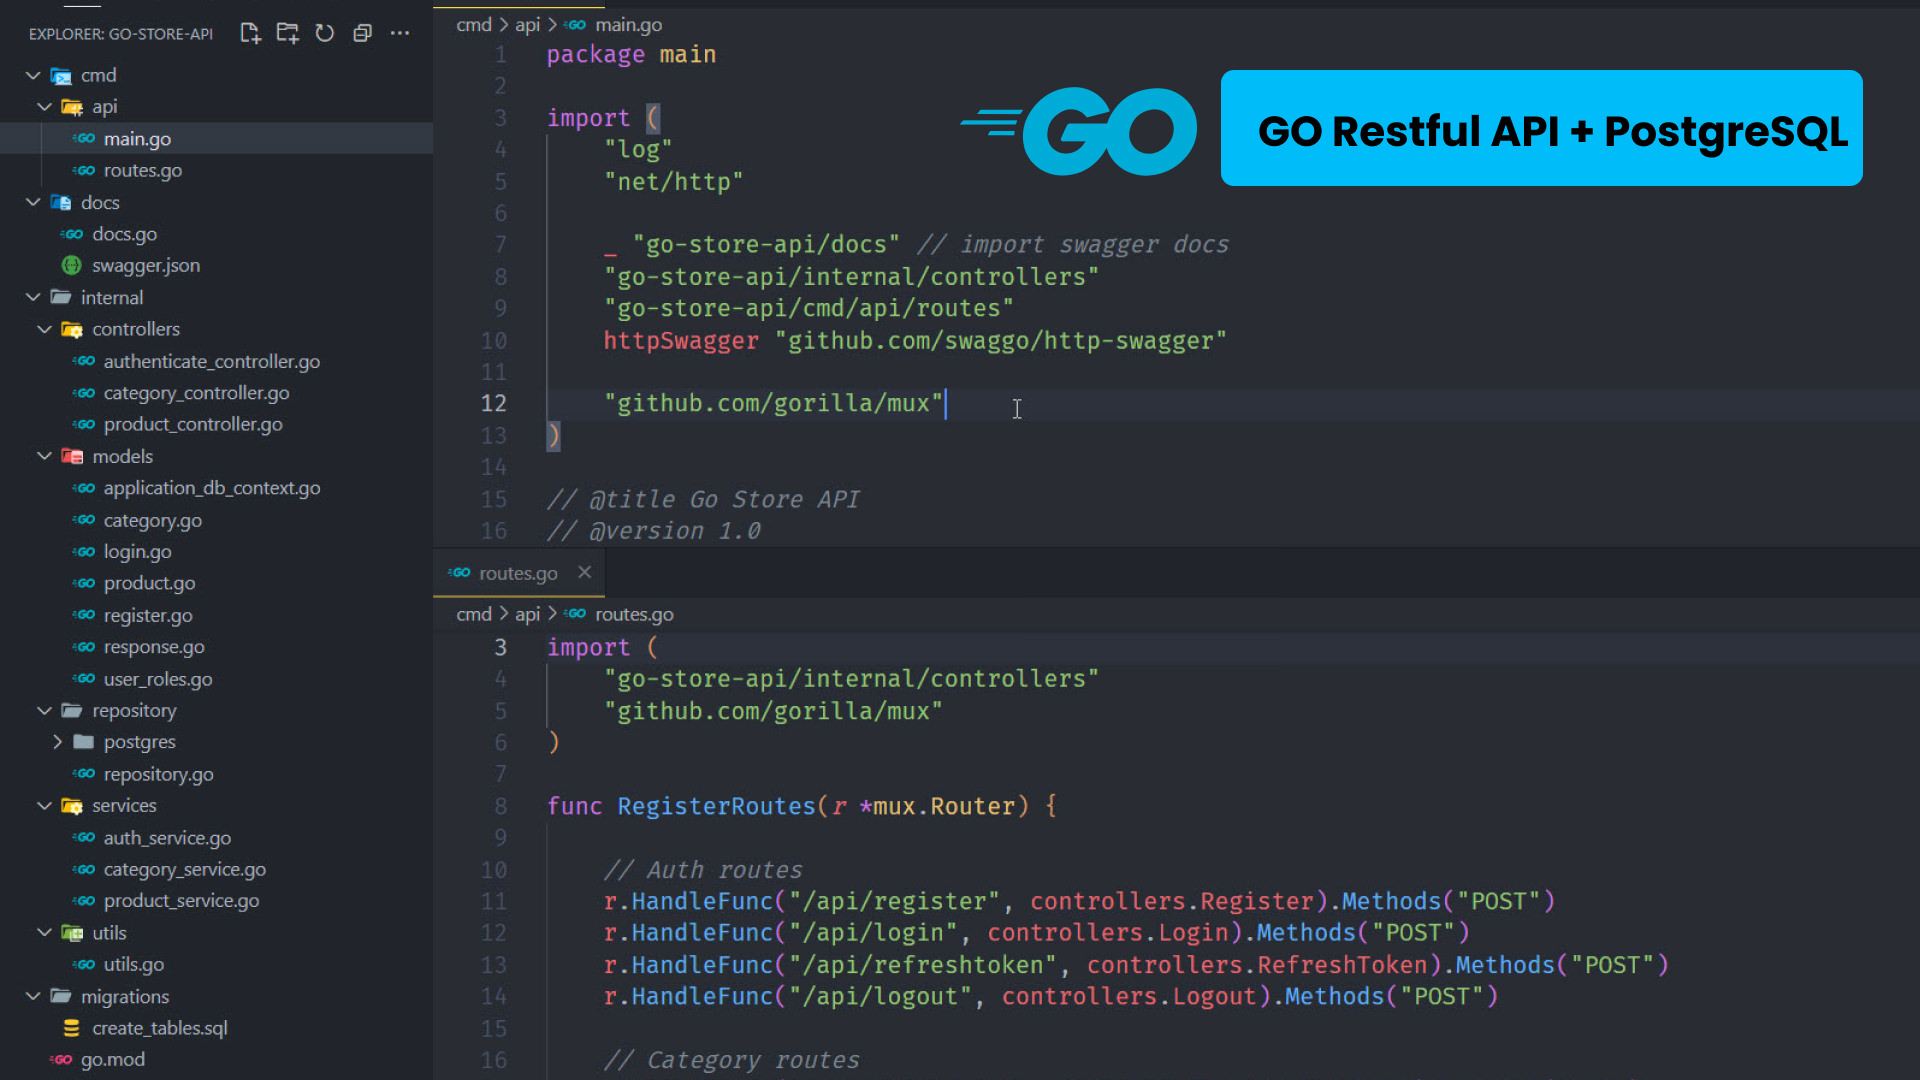Click the utils folder icon
This screenshot has height=1080, width=1920.
pos(72,933)
